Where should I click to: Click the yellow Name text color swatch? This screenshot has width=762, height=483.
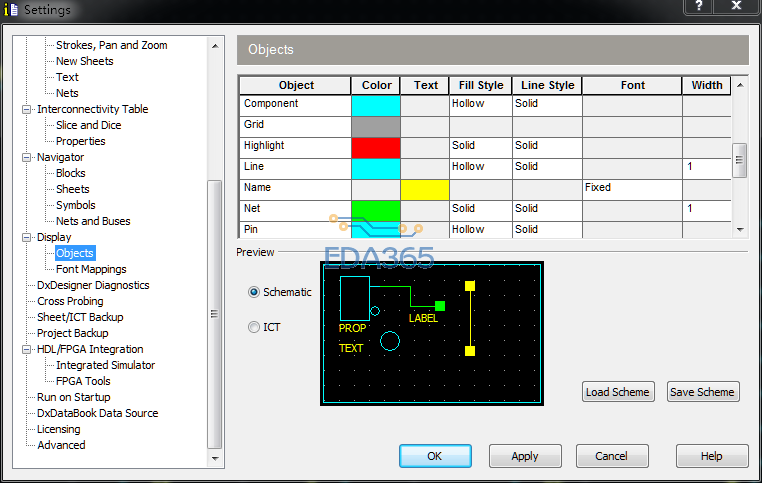pyautogui.click(x=425, y=188)
